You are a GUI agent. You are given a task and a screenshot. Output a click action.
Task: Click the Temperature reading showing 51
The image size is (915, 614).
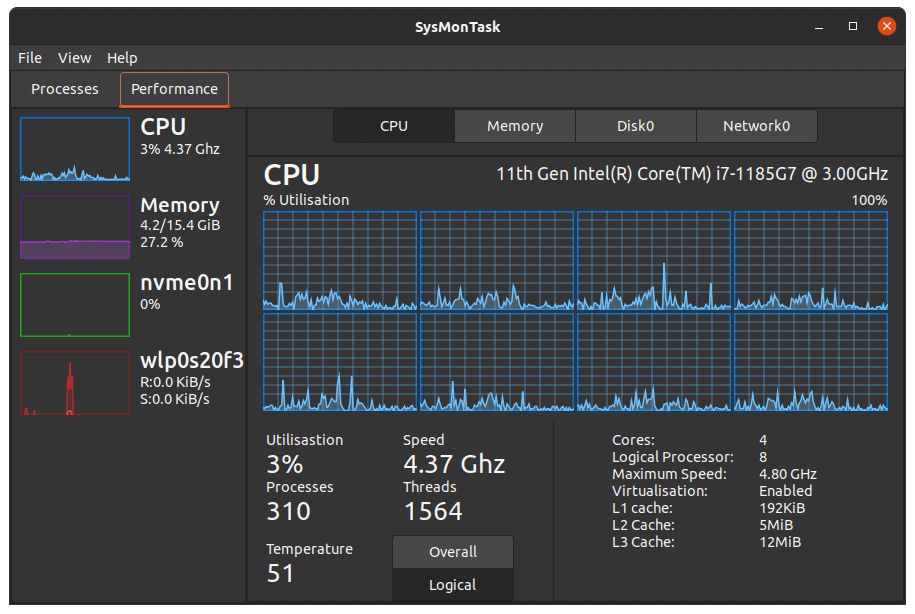(x=281, y=573)
